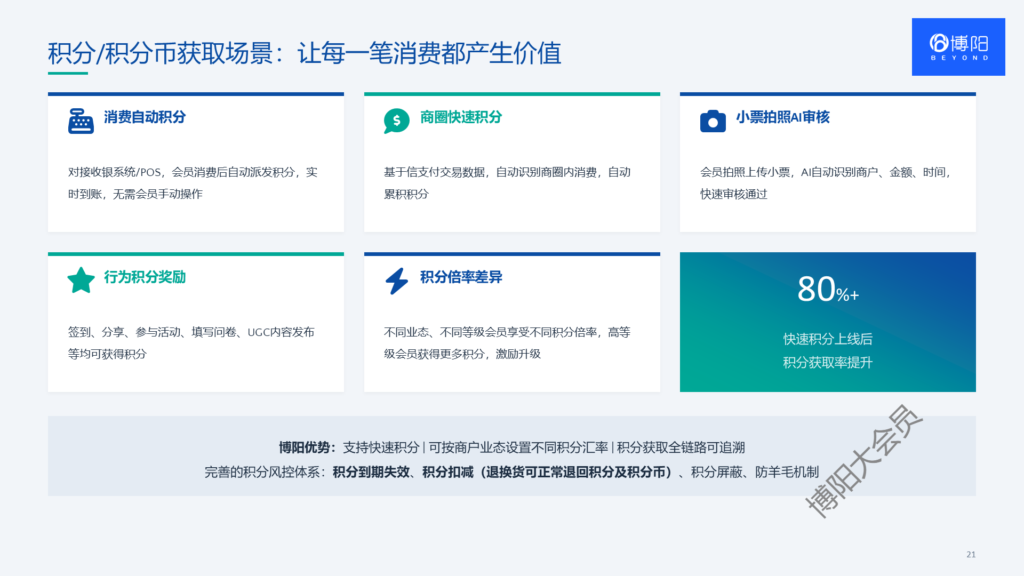Screen dimensions: 1024x576
Task: Click the lightning bolt icon
Action: pyautogui.click(x=396, y=281)
